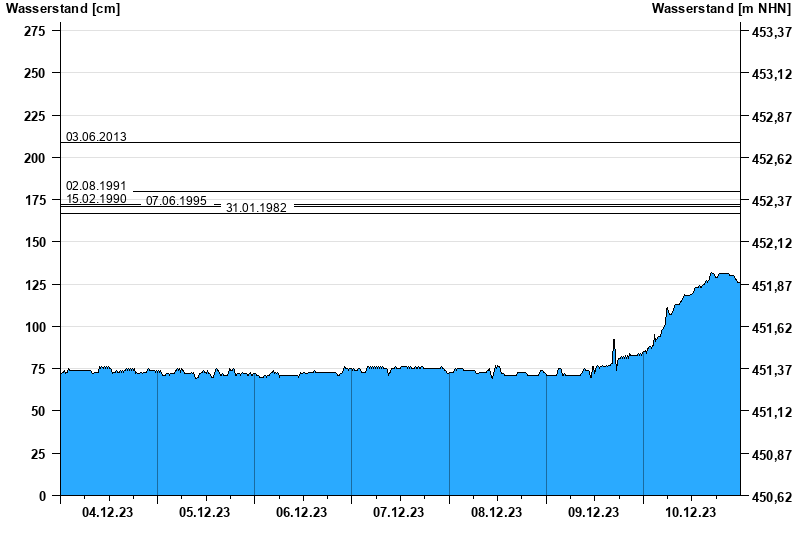Click the water level peak on 10.12.23

click(714, 274)
